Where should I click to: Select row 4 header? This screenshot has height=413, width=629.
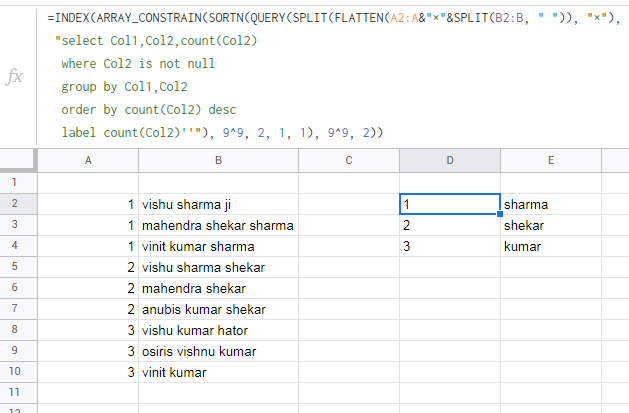pos(18,245)
